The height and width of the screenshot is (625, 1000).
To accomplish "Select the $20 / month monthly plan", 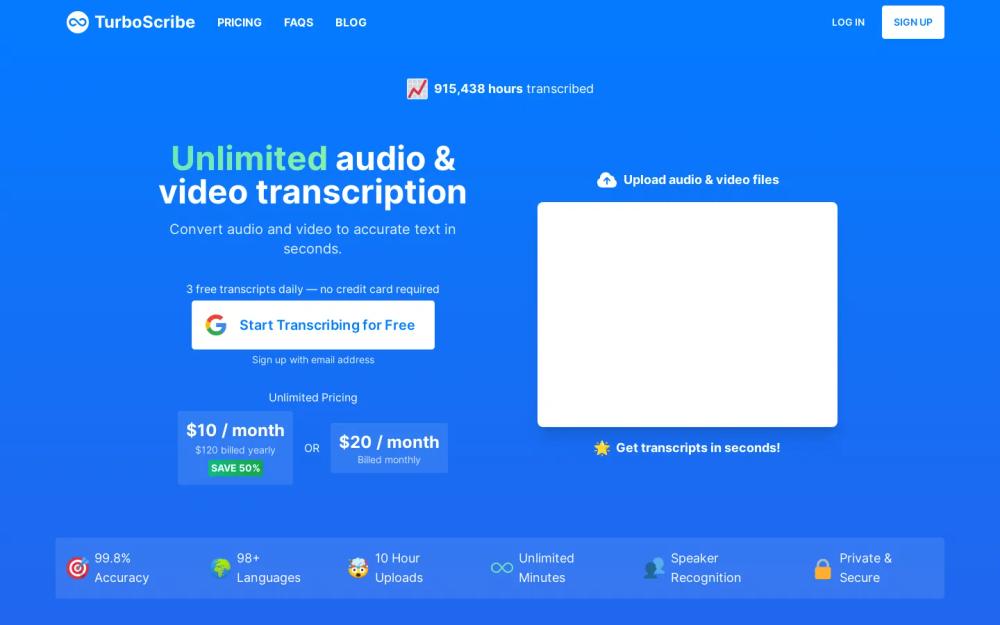I will 389,448.
